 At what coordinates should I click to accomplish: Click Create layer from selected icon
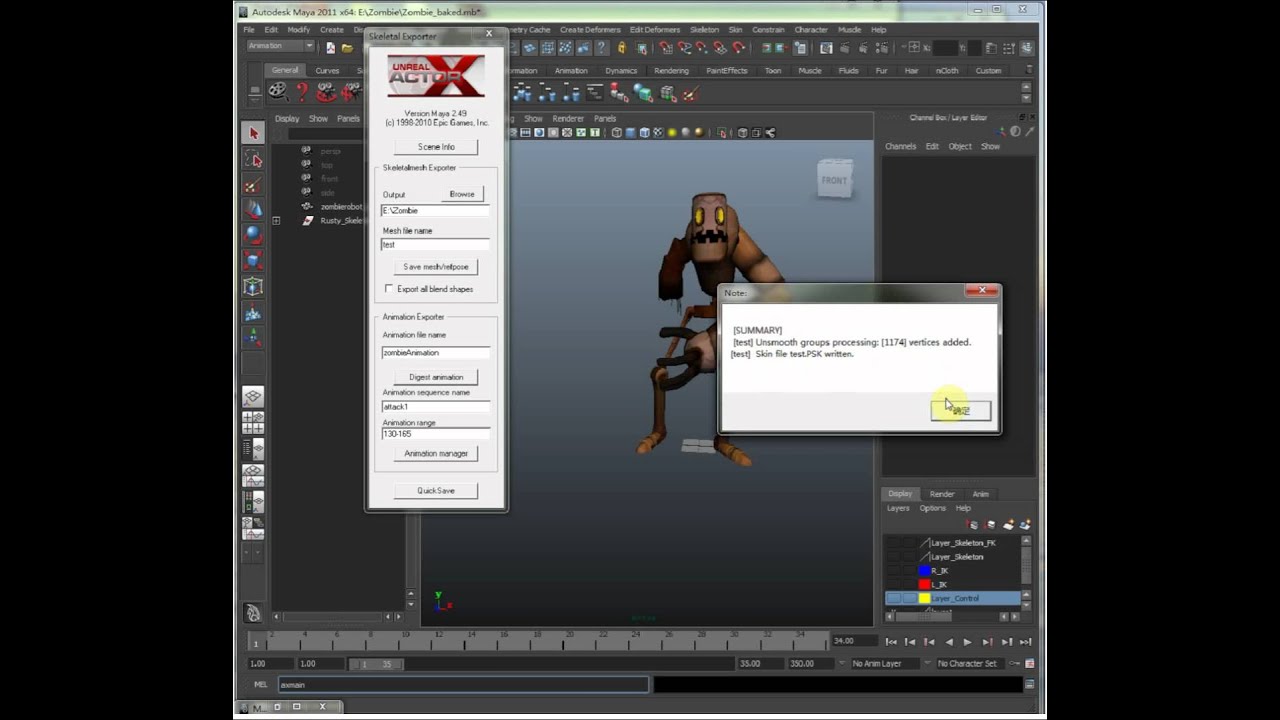click(1025, 524)
